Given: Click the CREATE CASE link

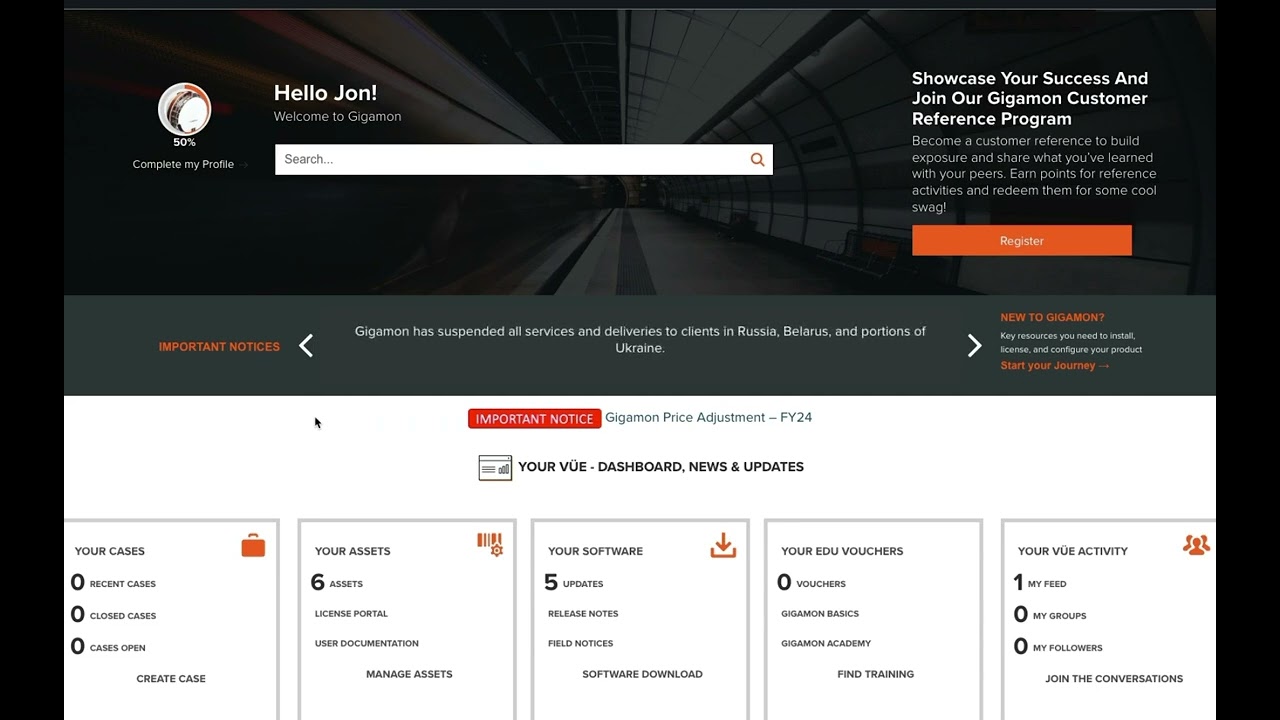Looking at the screenshot, I should pos(171,679).
